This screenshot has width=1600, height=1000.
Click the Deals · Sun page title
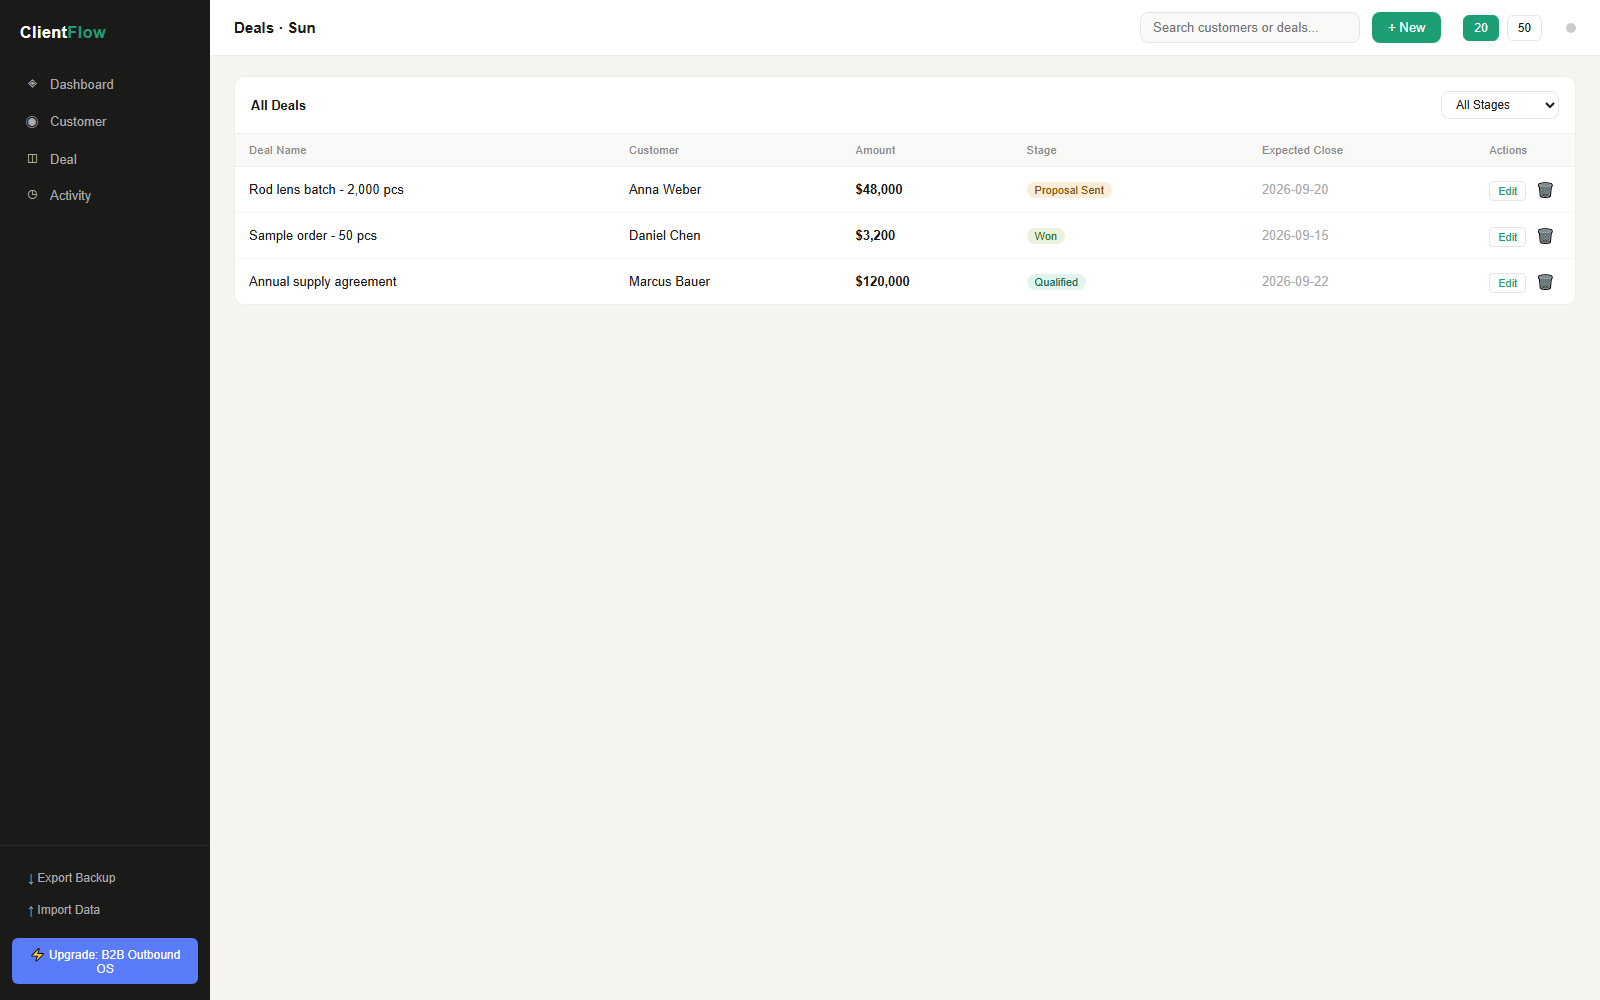[275, 28]
